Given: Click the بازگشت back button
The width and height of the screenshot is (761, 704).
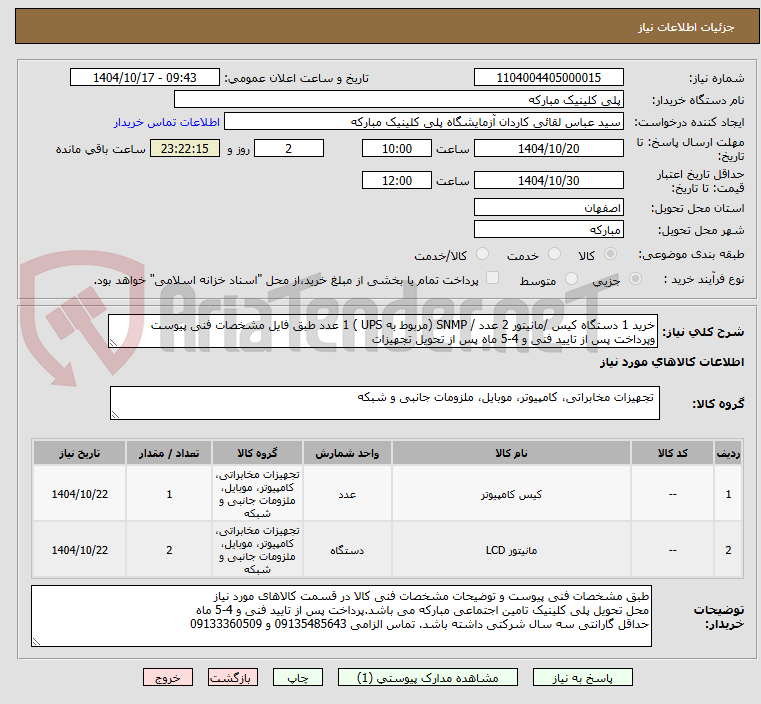Looking at the screenshot, I should [233, 677].
